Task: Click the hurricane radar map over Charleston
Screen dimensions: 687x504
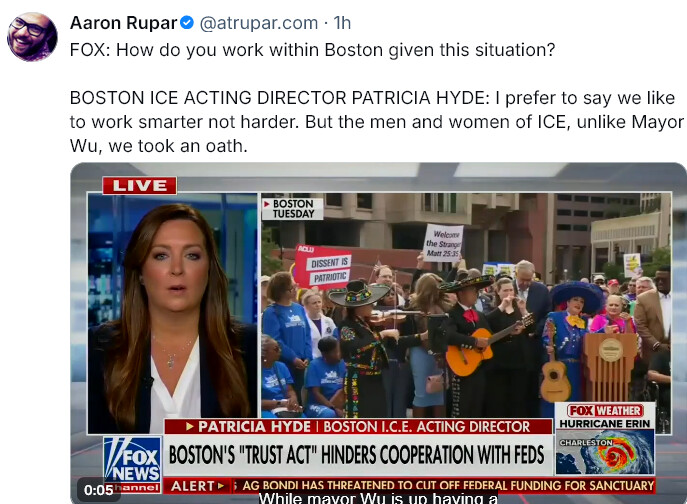Action: point(605,452)
